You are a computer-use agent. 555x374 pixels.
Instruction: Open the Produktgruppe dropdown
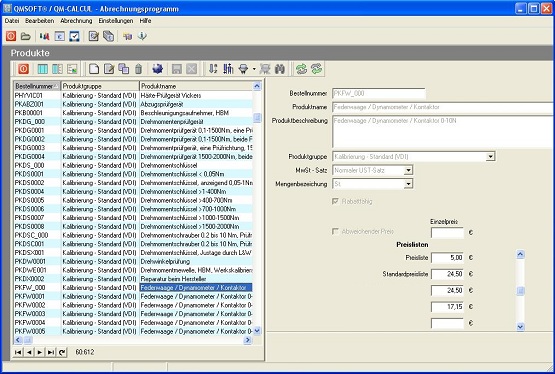(490, 156)
